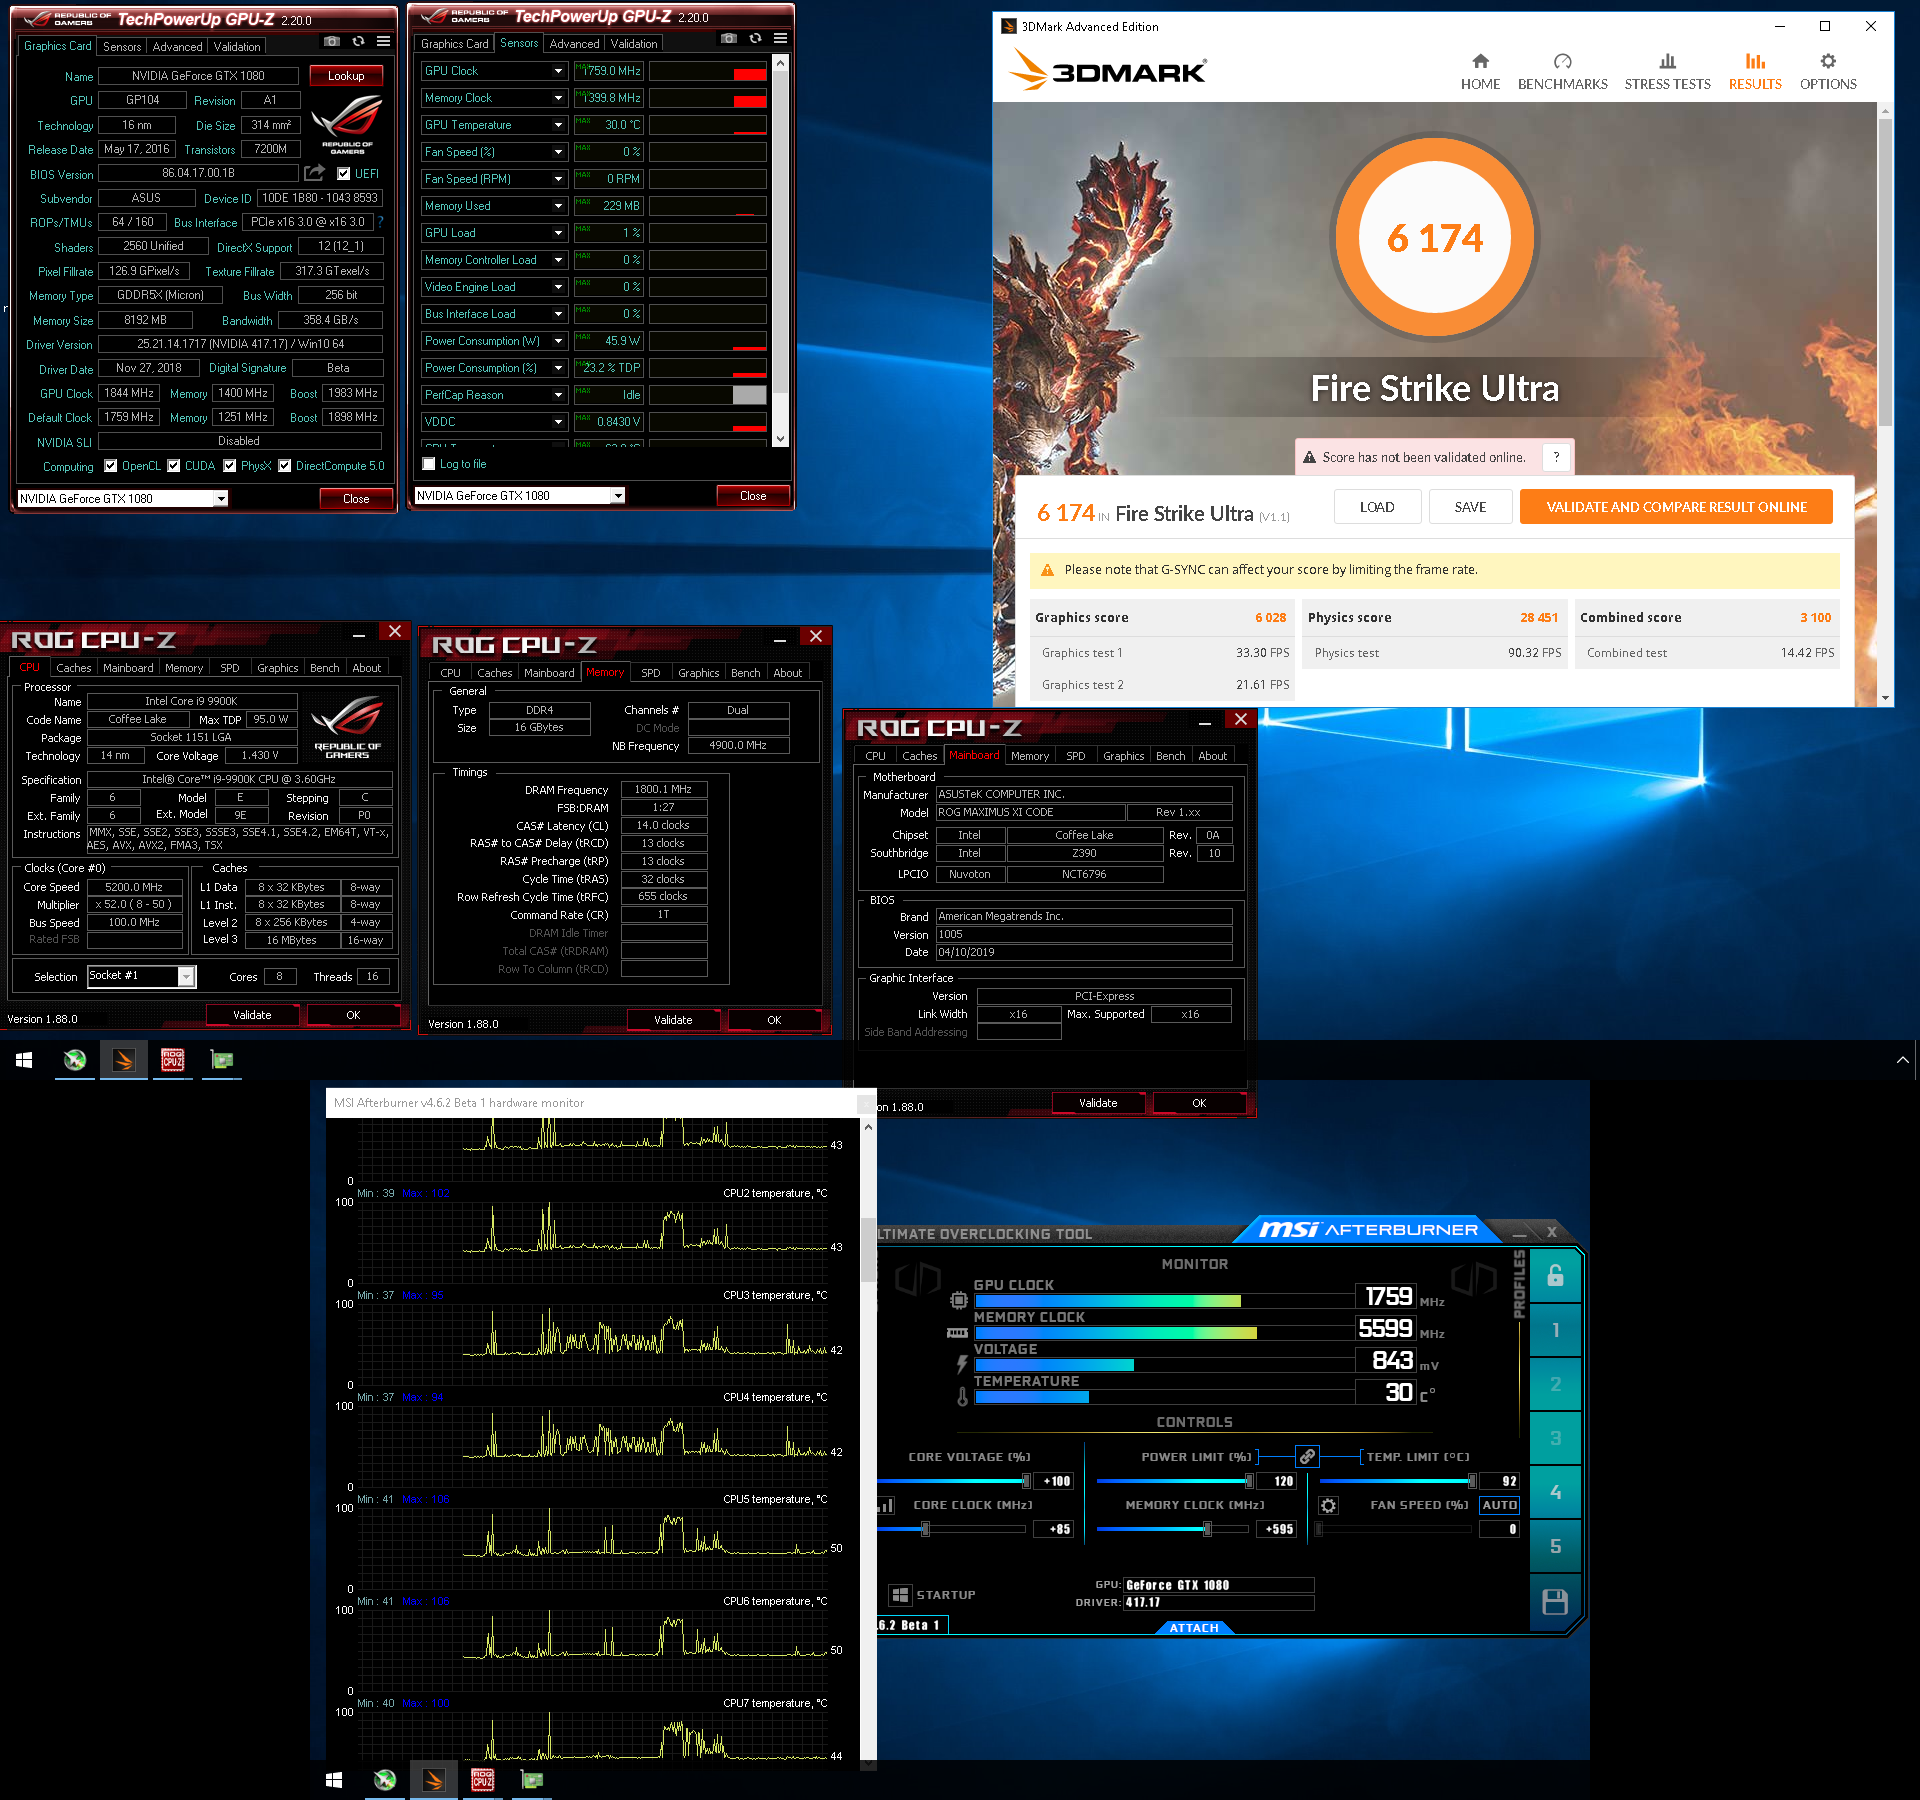Open Bench tab in the CPU-Z mainboard window
The width and height of the screenshot is (1920, 1800).
(x=1170, y=756)
